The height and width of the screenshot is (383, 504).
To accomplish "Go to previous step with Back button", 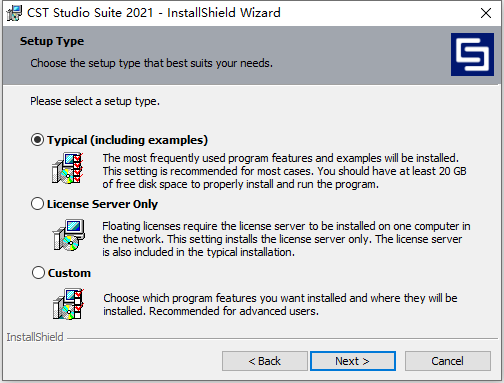I will point(265,361).
